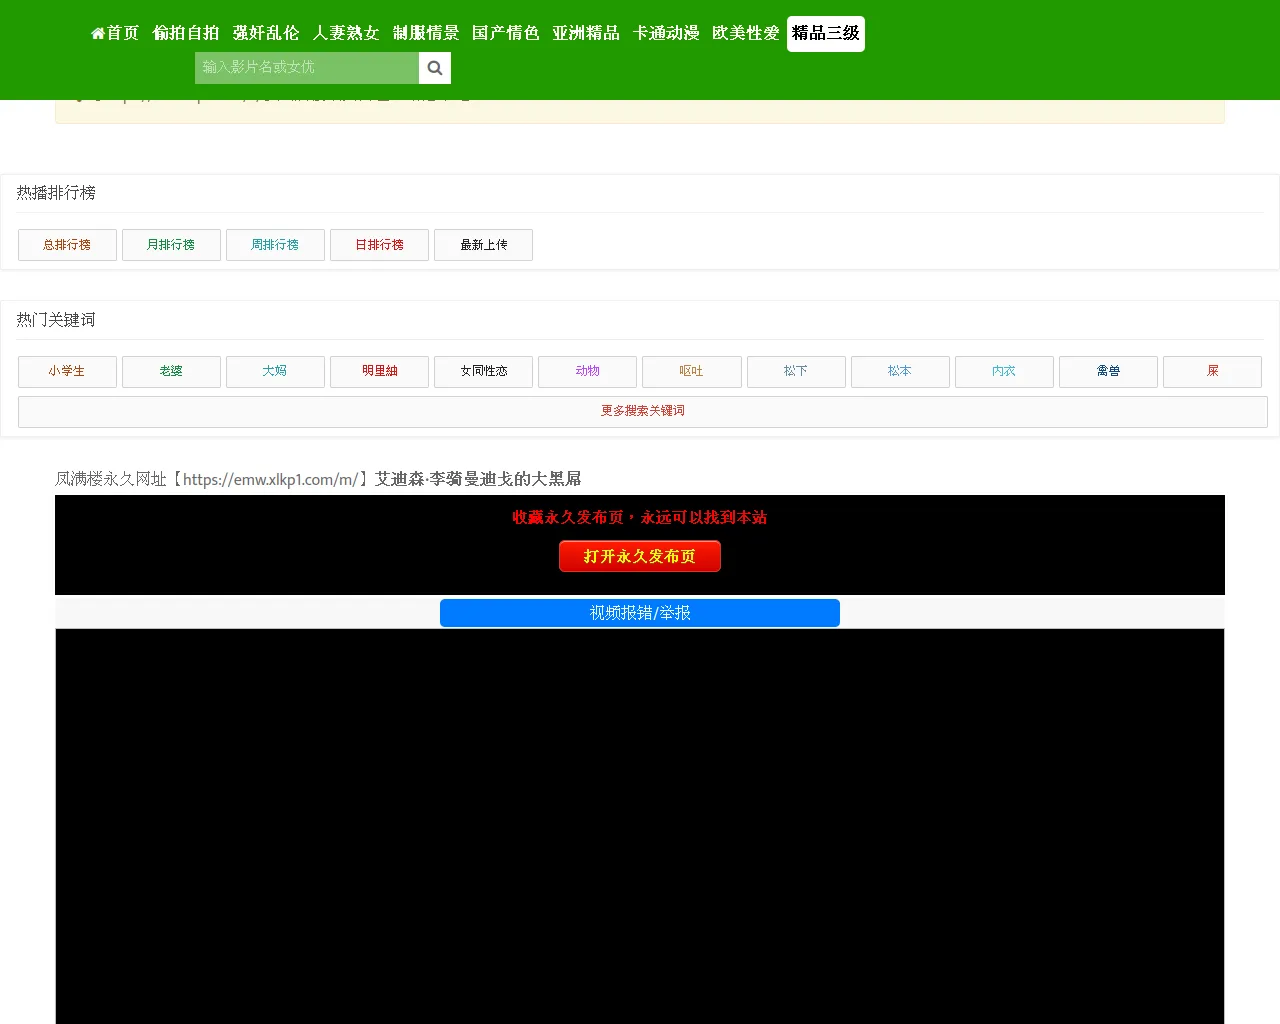Show the 周排行榜 ranking

click(275, 245)
